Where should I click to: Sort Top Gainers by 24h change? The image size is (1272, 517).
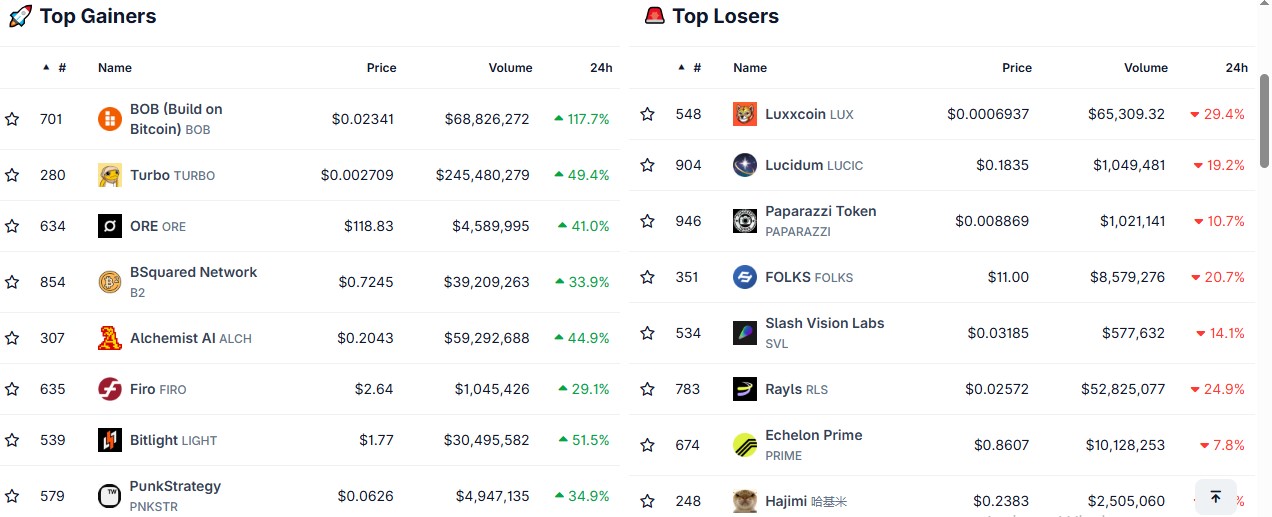(x=601, y=68)
